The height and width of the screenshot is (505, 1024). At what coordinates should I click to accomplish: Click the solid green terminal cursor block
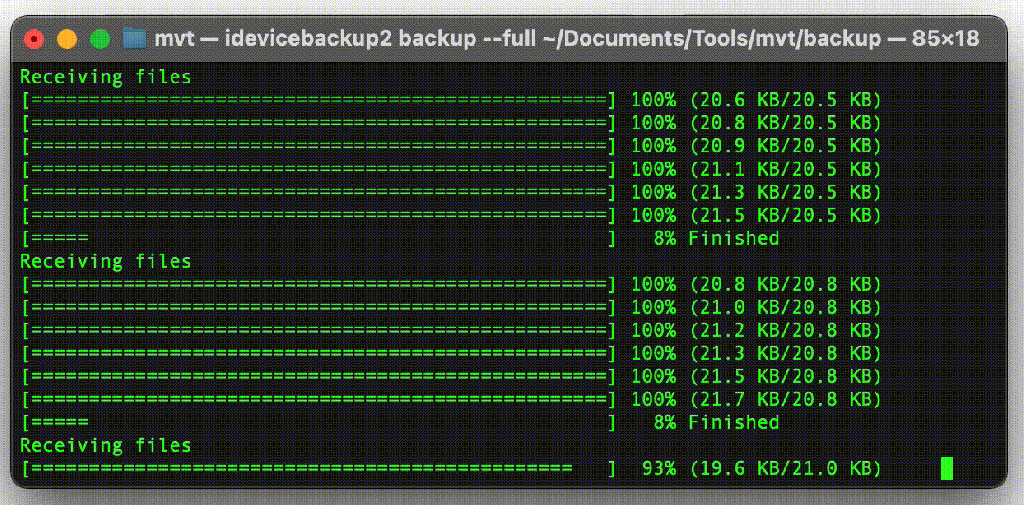[946, 468]
